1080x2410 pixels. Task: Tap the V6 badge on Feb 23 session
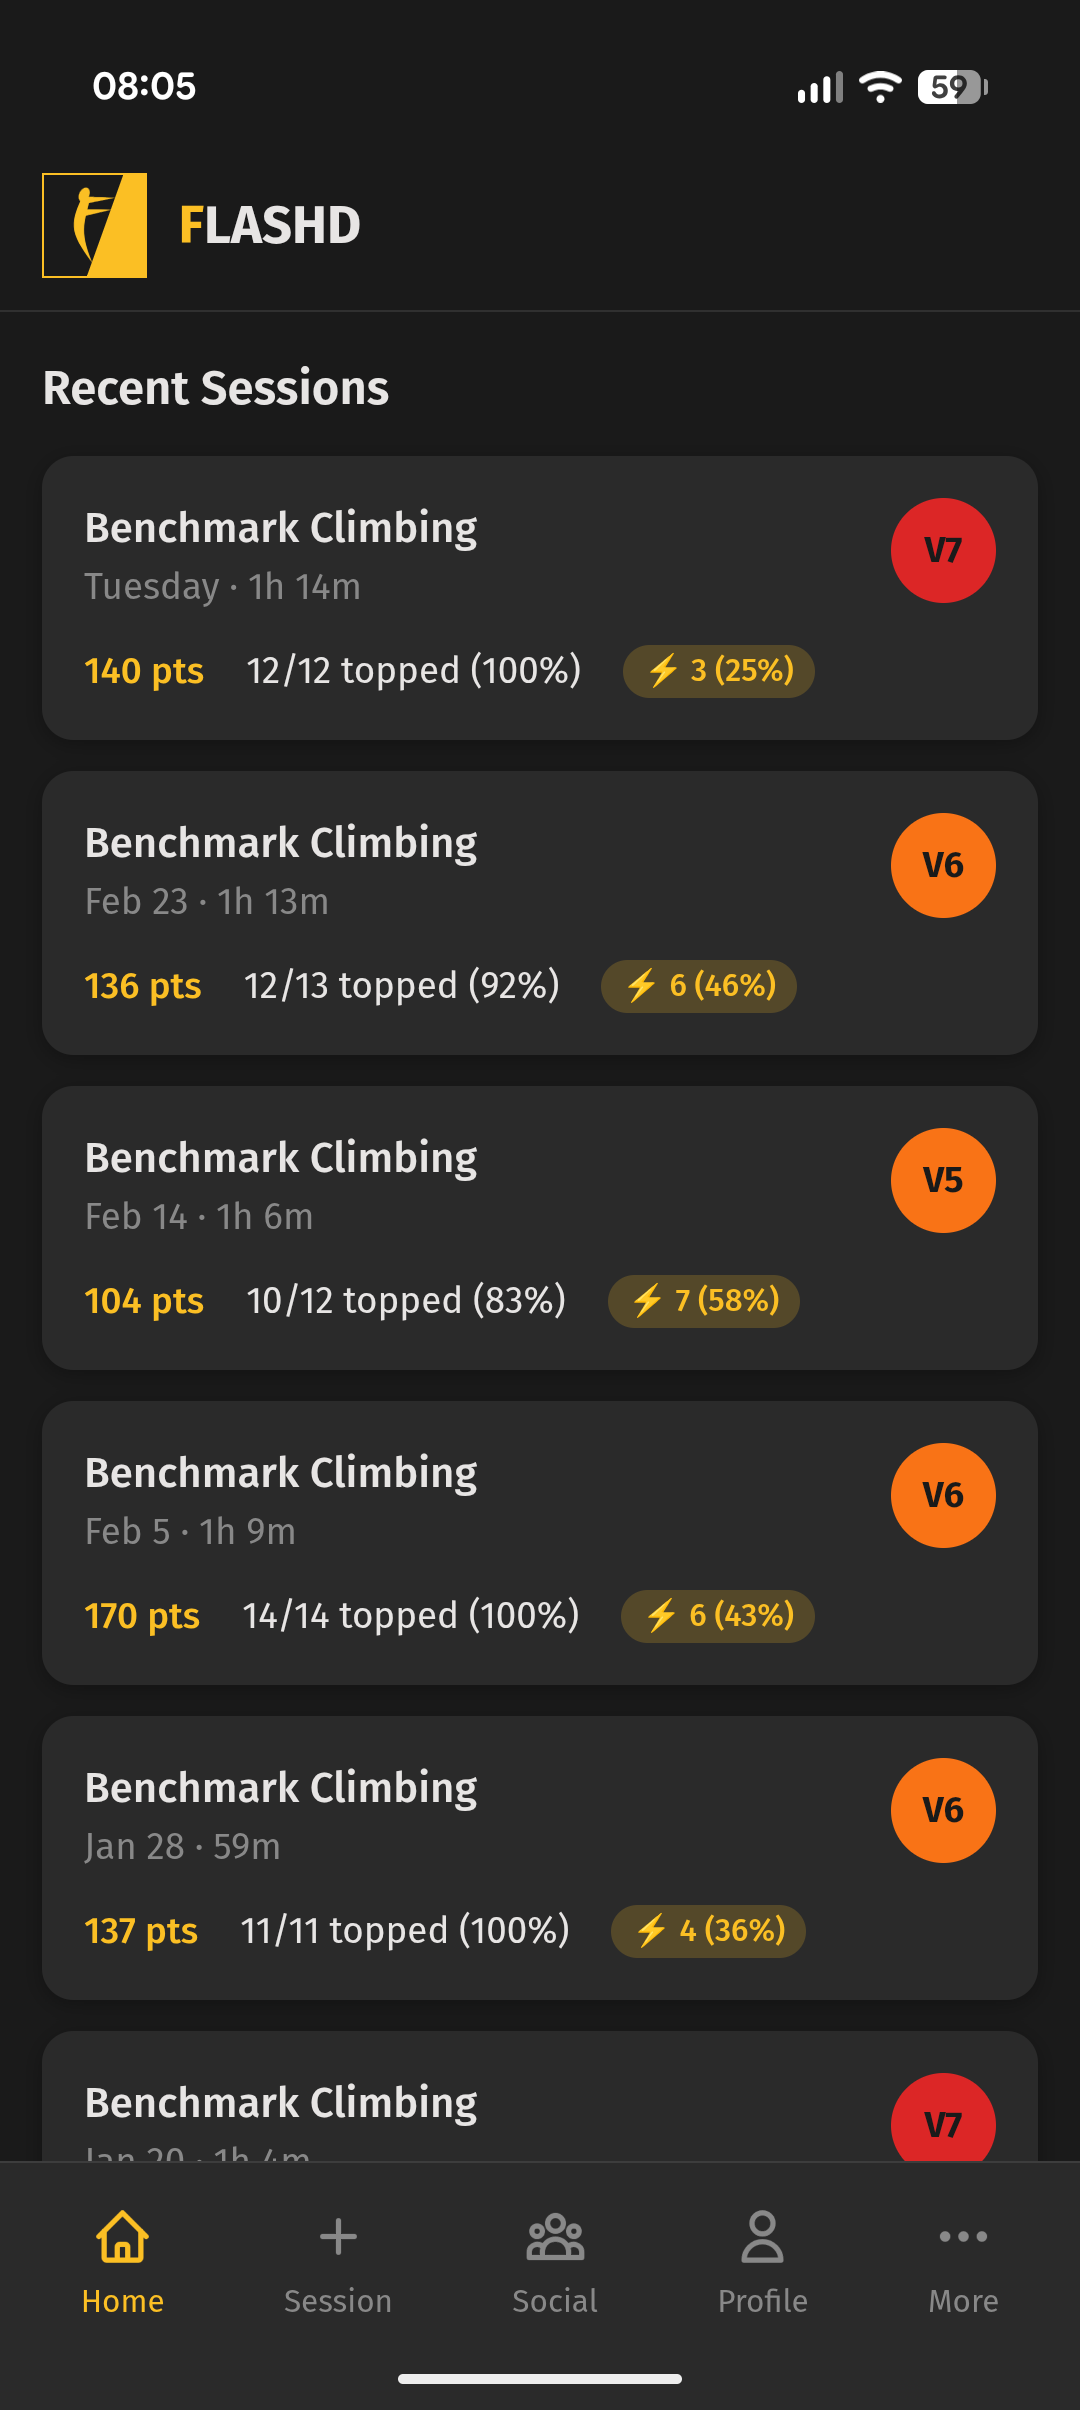[x=943, y=865]
